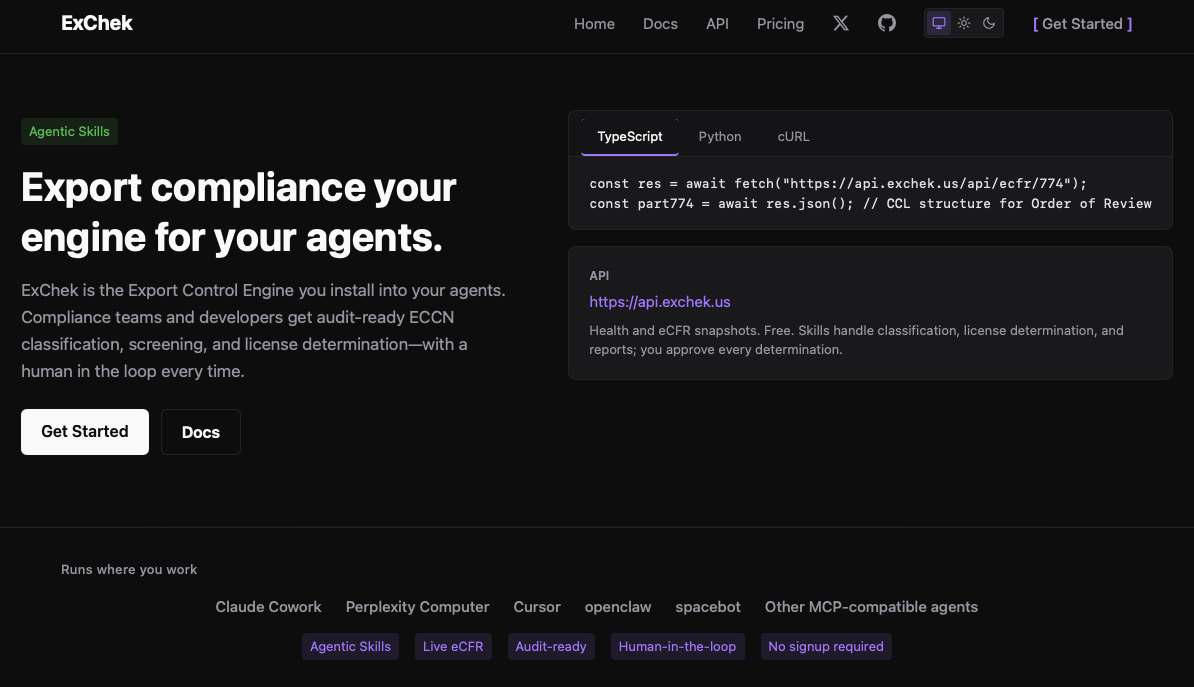
Task: Select the system theme monitor icon
Action: pos(939,23)
